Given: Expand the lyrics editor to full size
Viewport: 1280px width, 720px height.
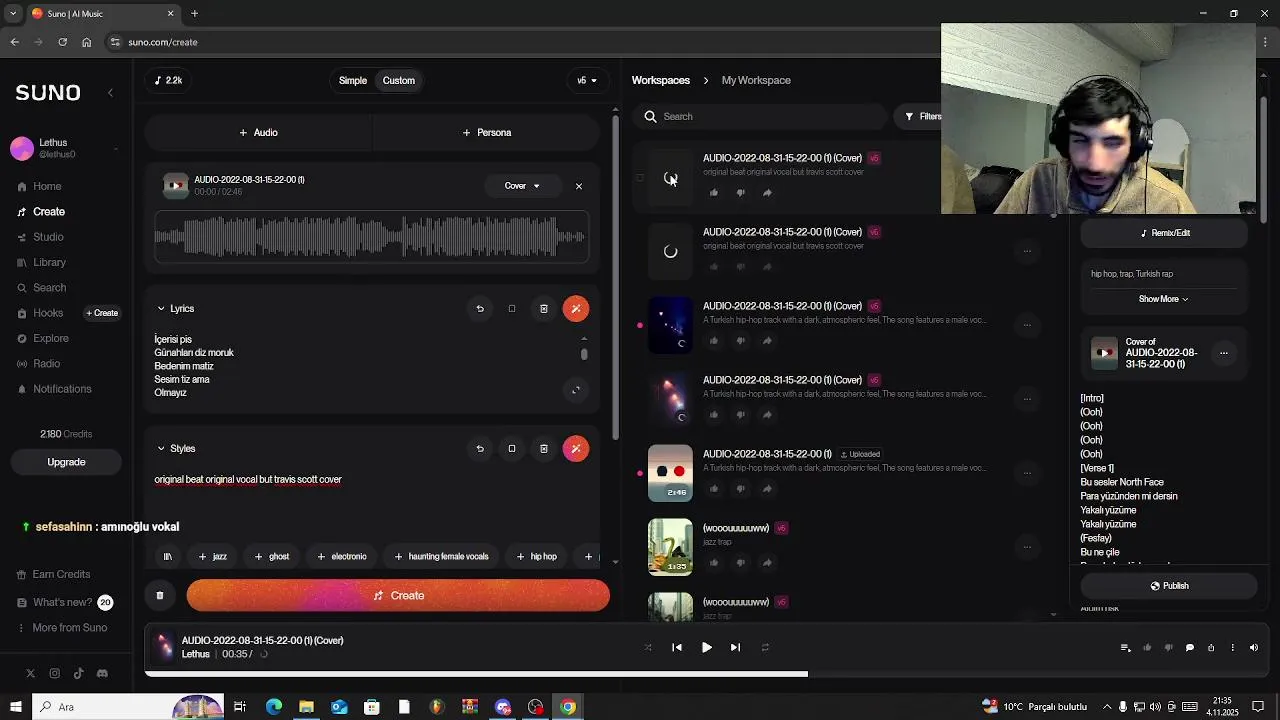Looking at the screenshot, I should (576, 390).
